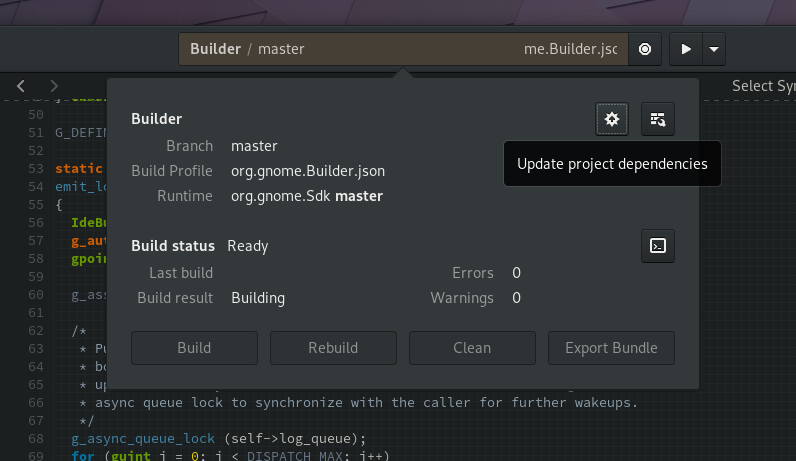796x461 pixels.
Task: Open the build configuration icon next to gear
Action: coord(658,119)
